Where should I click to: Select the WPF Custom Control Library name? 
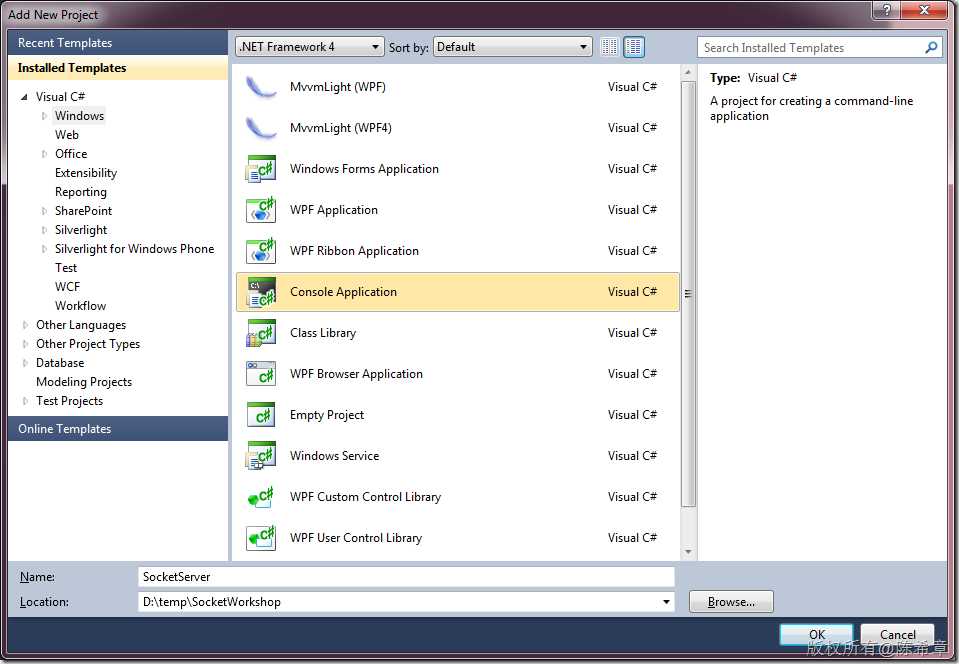coord(365,496)
